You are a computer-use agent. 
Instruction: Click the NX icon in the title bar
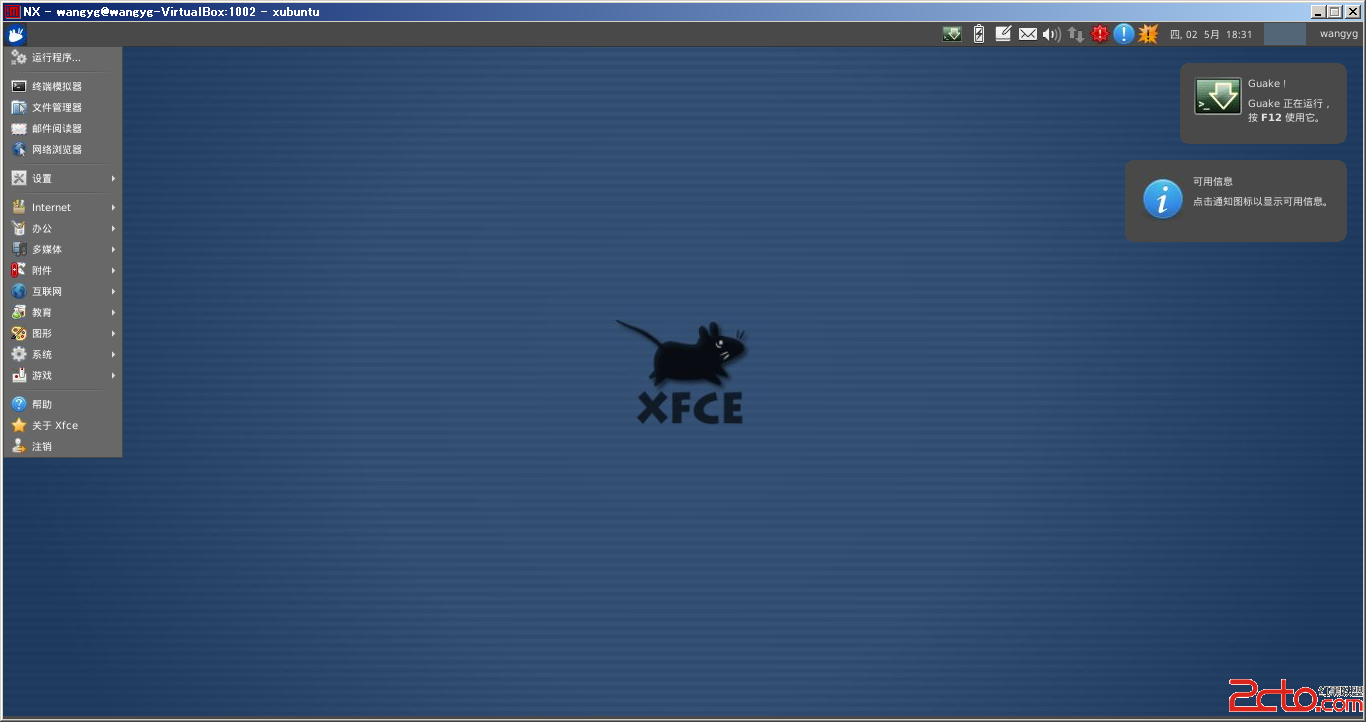pyautogui.click(x=13, y=12)
